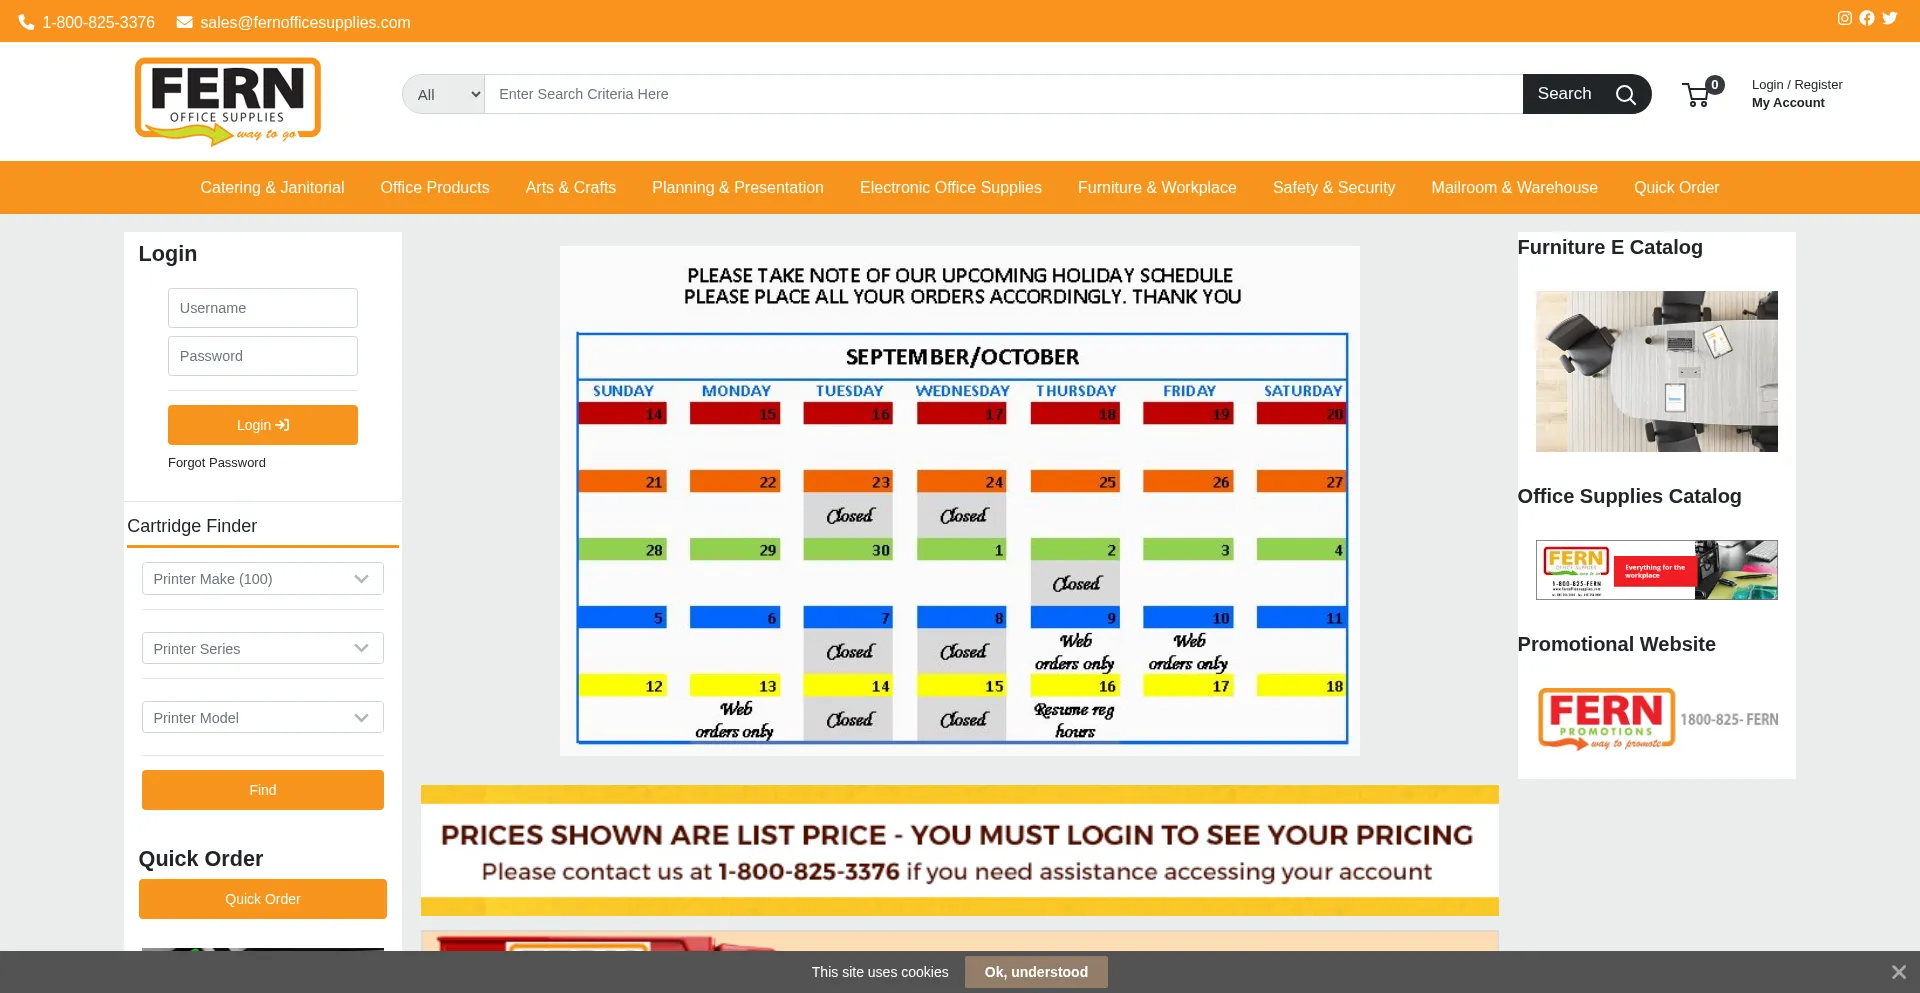Select Quick Order in navigation bar
Screen dimensions: 1920x993
point(1677,188)
